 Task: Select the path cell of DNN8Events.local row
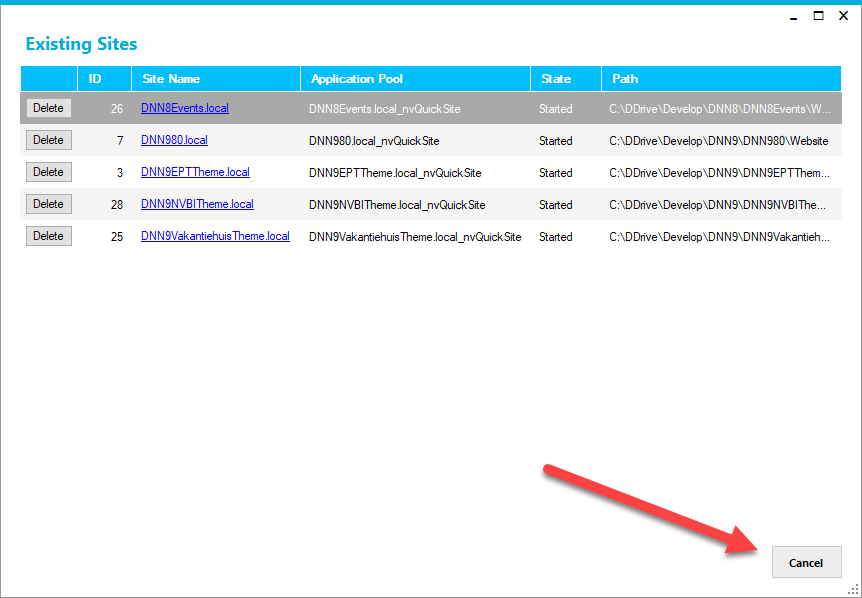721,109
